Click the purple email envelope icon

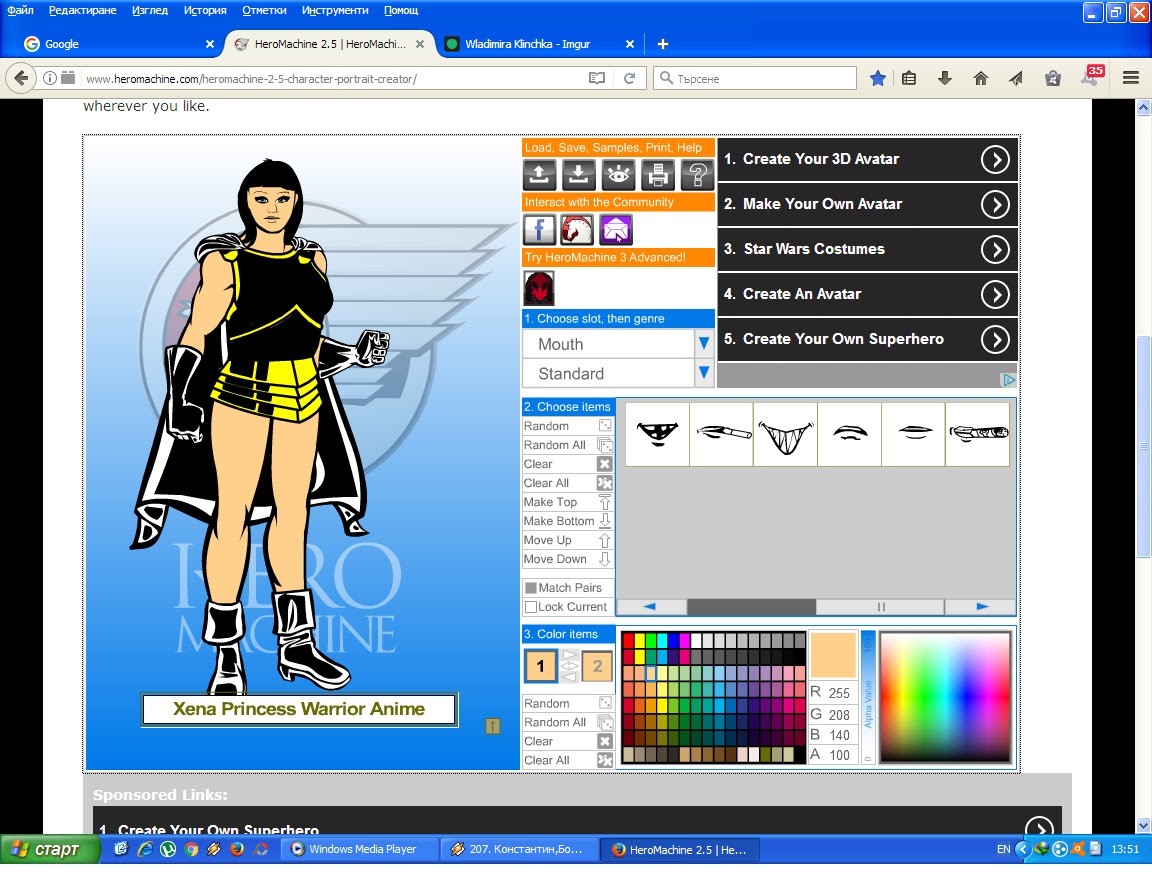pyautogui.click(x=616, y=230)
